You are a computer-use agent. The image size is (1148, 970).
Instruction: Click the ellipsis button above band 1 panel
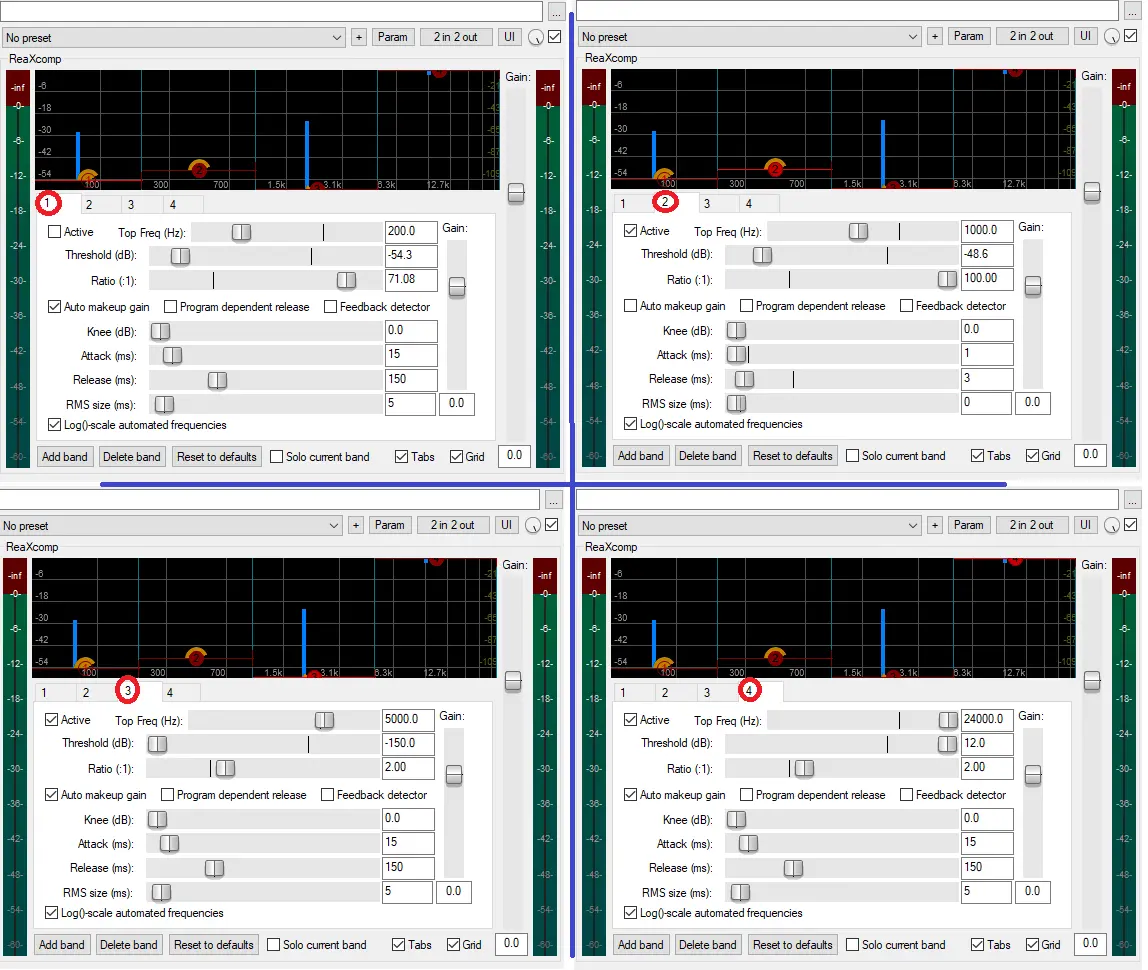pos(557,12)
